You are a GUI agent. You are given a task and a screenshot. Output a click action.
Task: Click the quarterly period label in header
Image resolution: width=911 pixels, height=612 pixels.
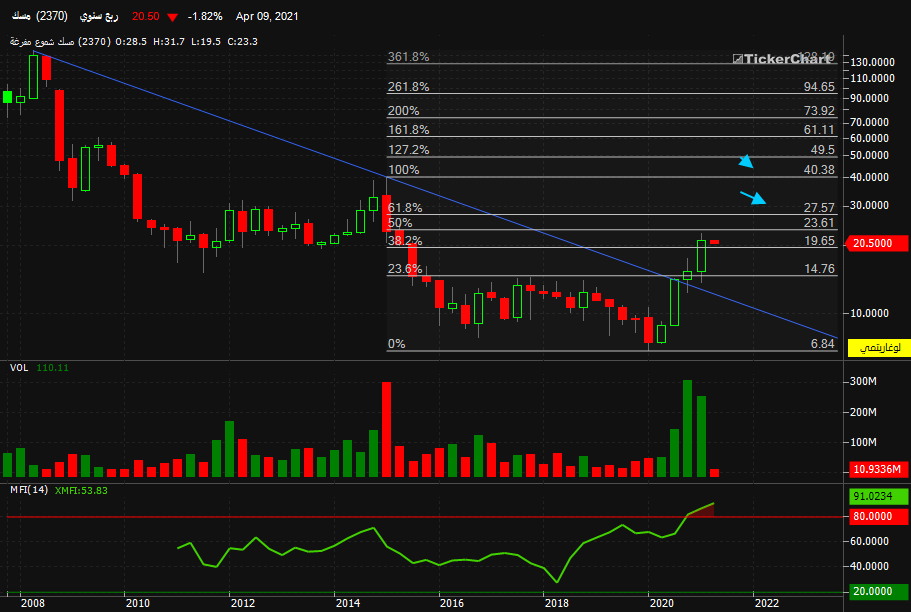(99, 16)
